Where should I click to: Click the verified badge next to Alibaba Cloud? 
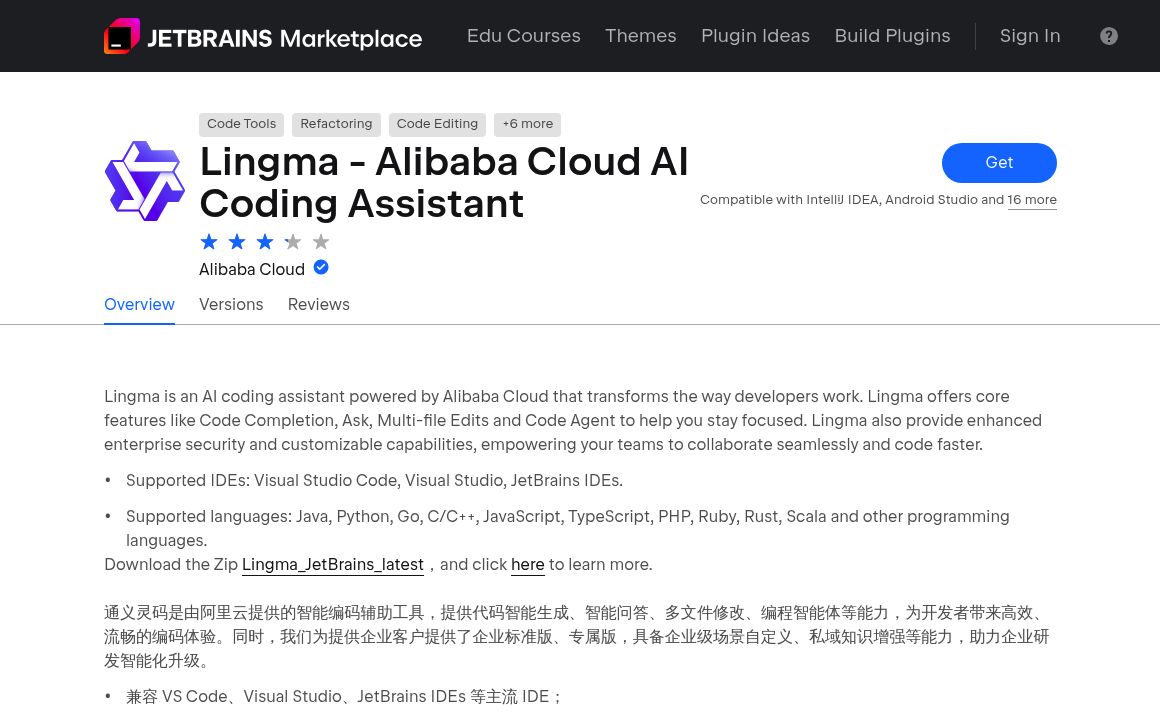coord(321,267)
